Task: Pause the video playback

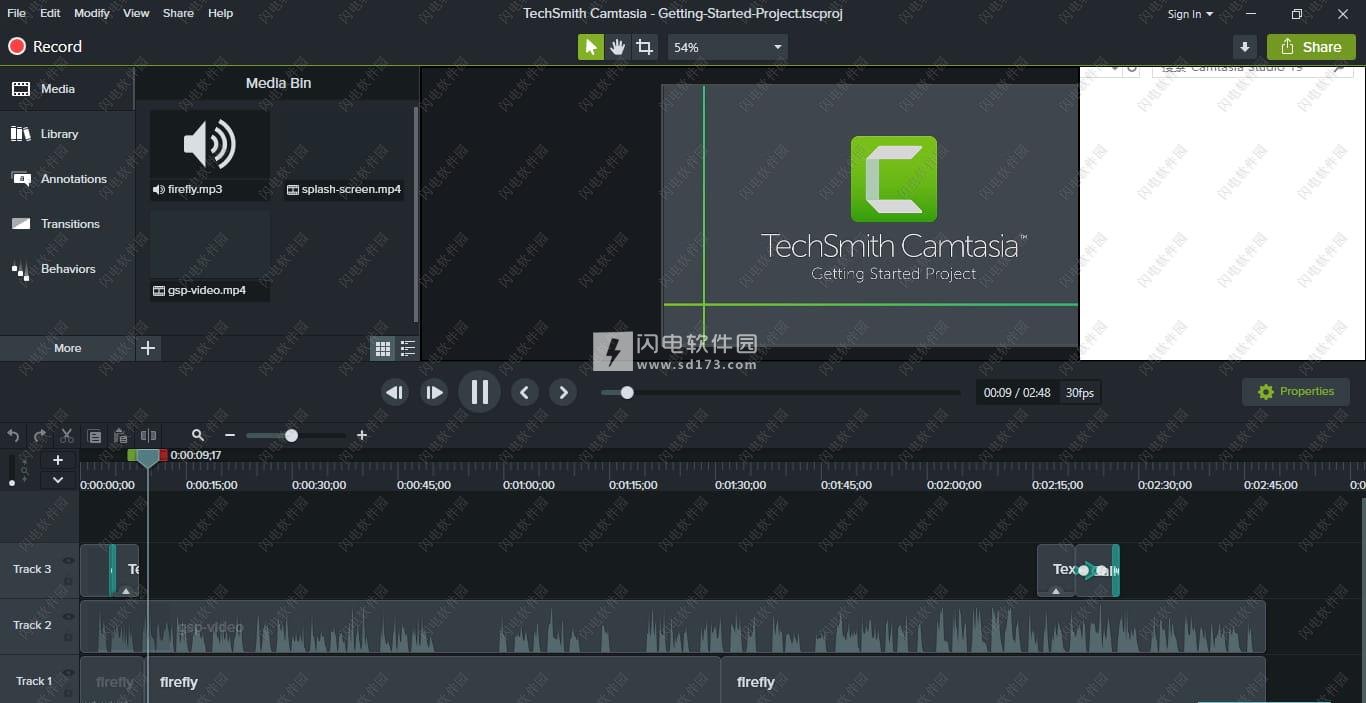Action: pyautogui.click(x=479, y=392)
